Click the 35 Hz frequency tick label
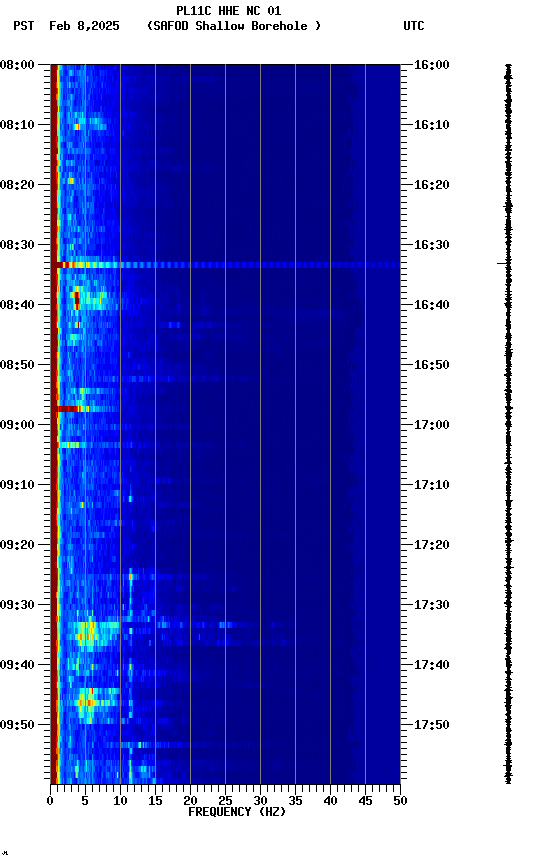This screenshot has height=864, width=552. tap(295, 801)
